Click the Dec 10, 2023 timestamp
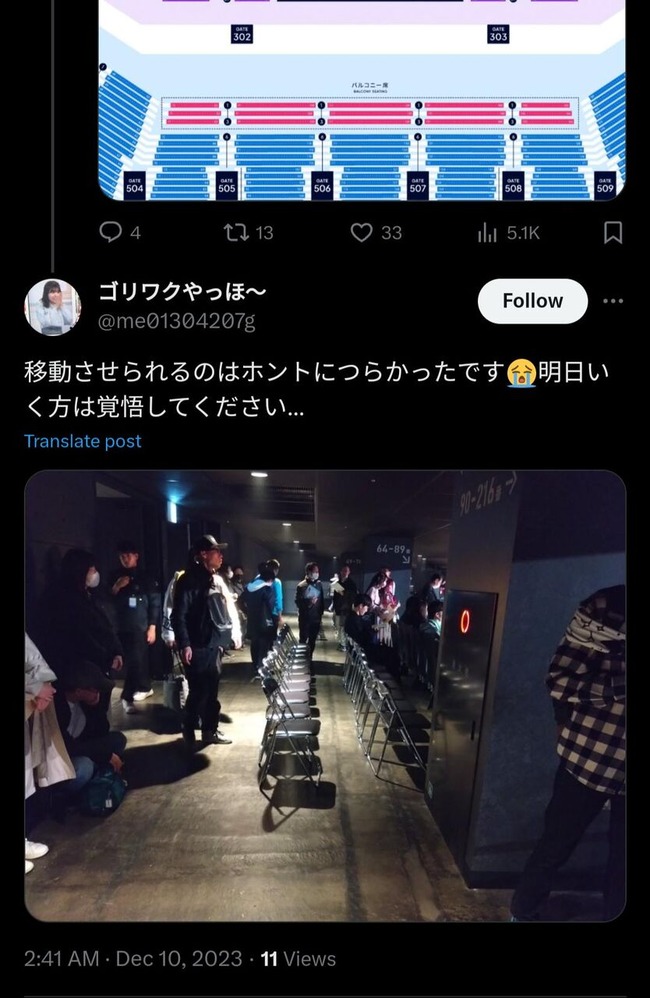 click(x=179, y=959)
